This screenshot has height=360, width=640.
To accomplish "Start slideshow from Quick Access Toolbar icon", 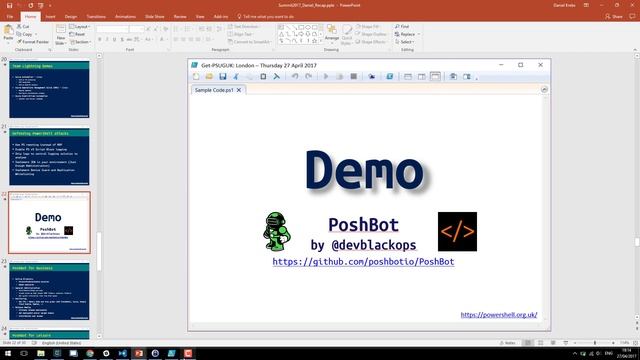I will click(x=40, y=5).
